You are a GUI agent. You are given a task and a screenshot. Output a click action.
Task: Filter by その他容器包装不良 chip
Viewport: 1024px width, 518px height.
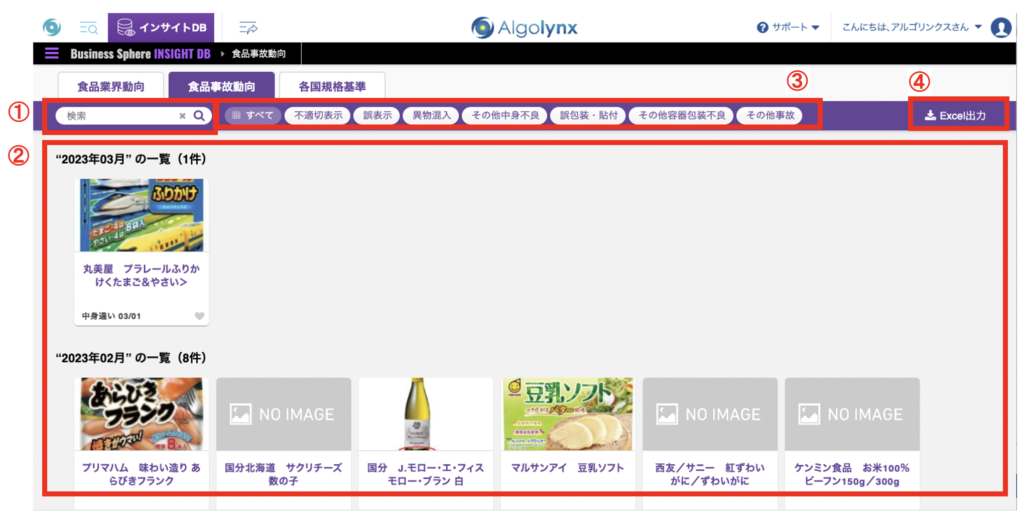pyautogui.click(x=681, y=116)
